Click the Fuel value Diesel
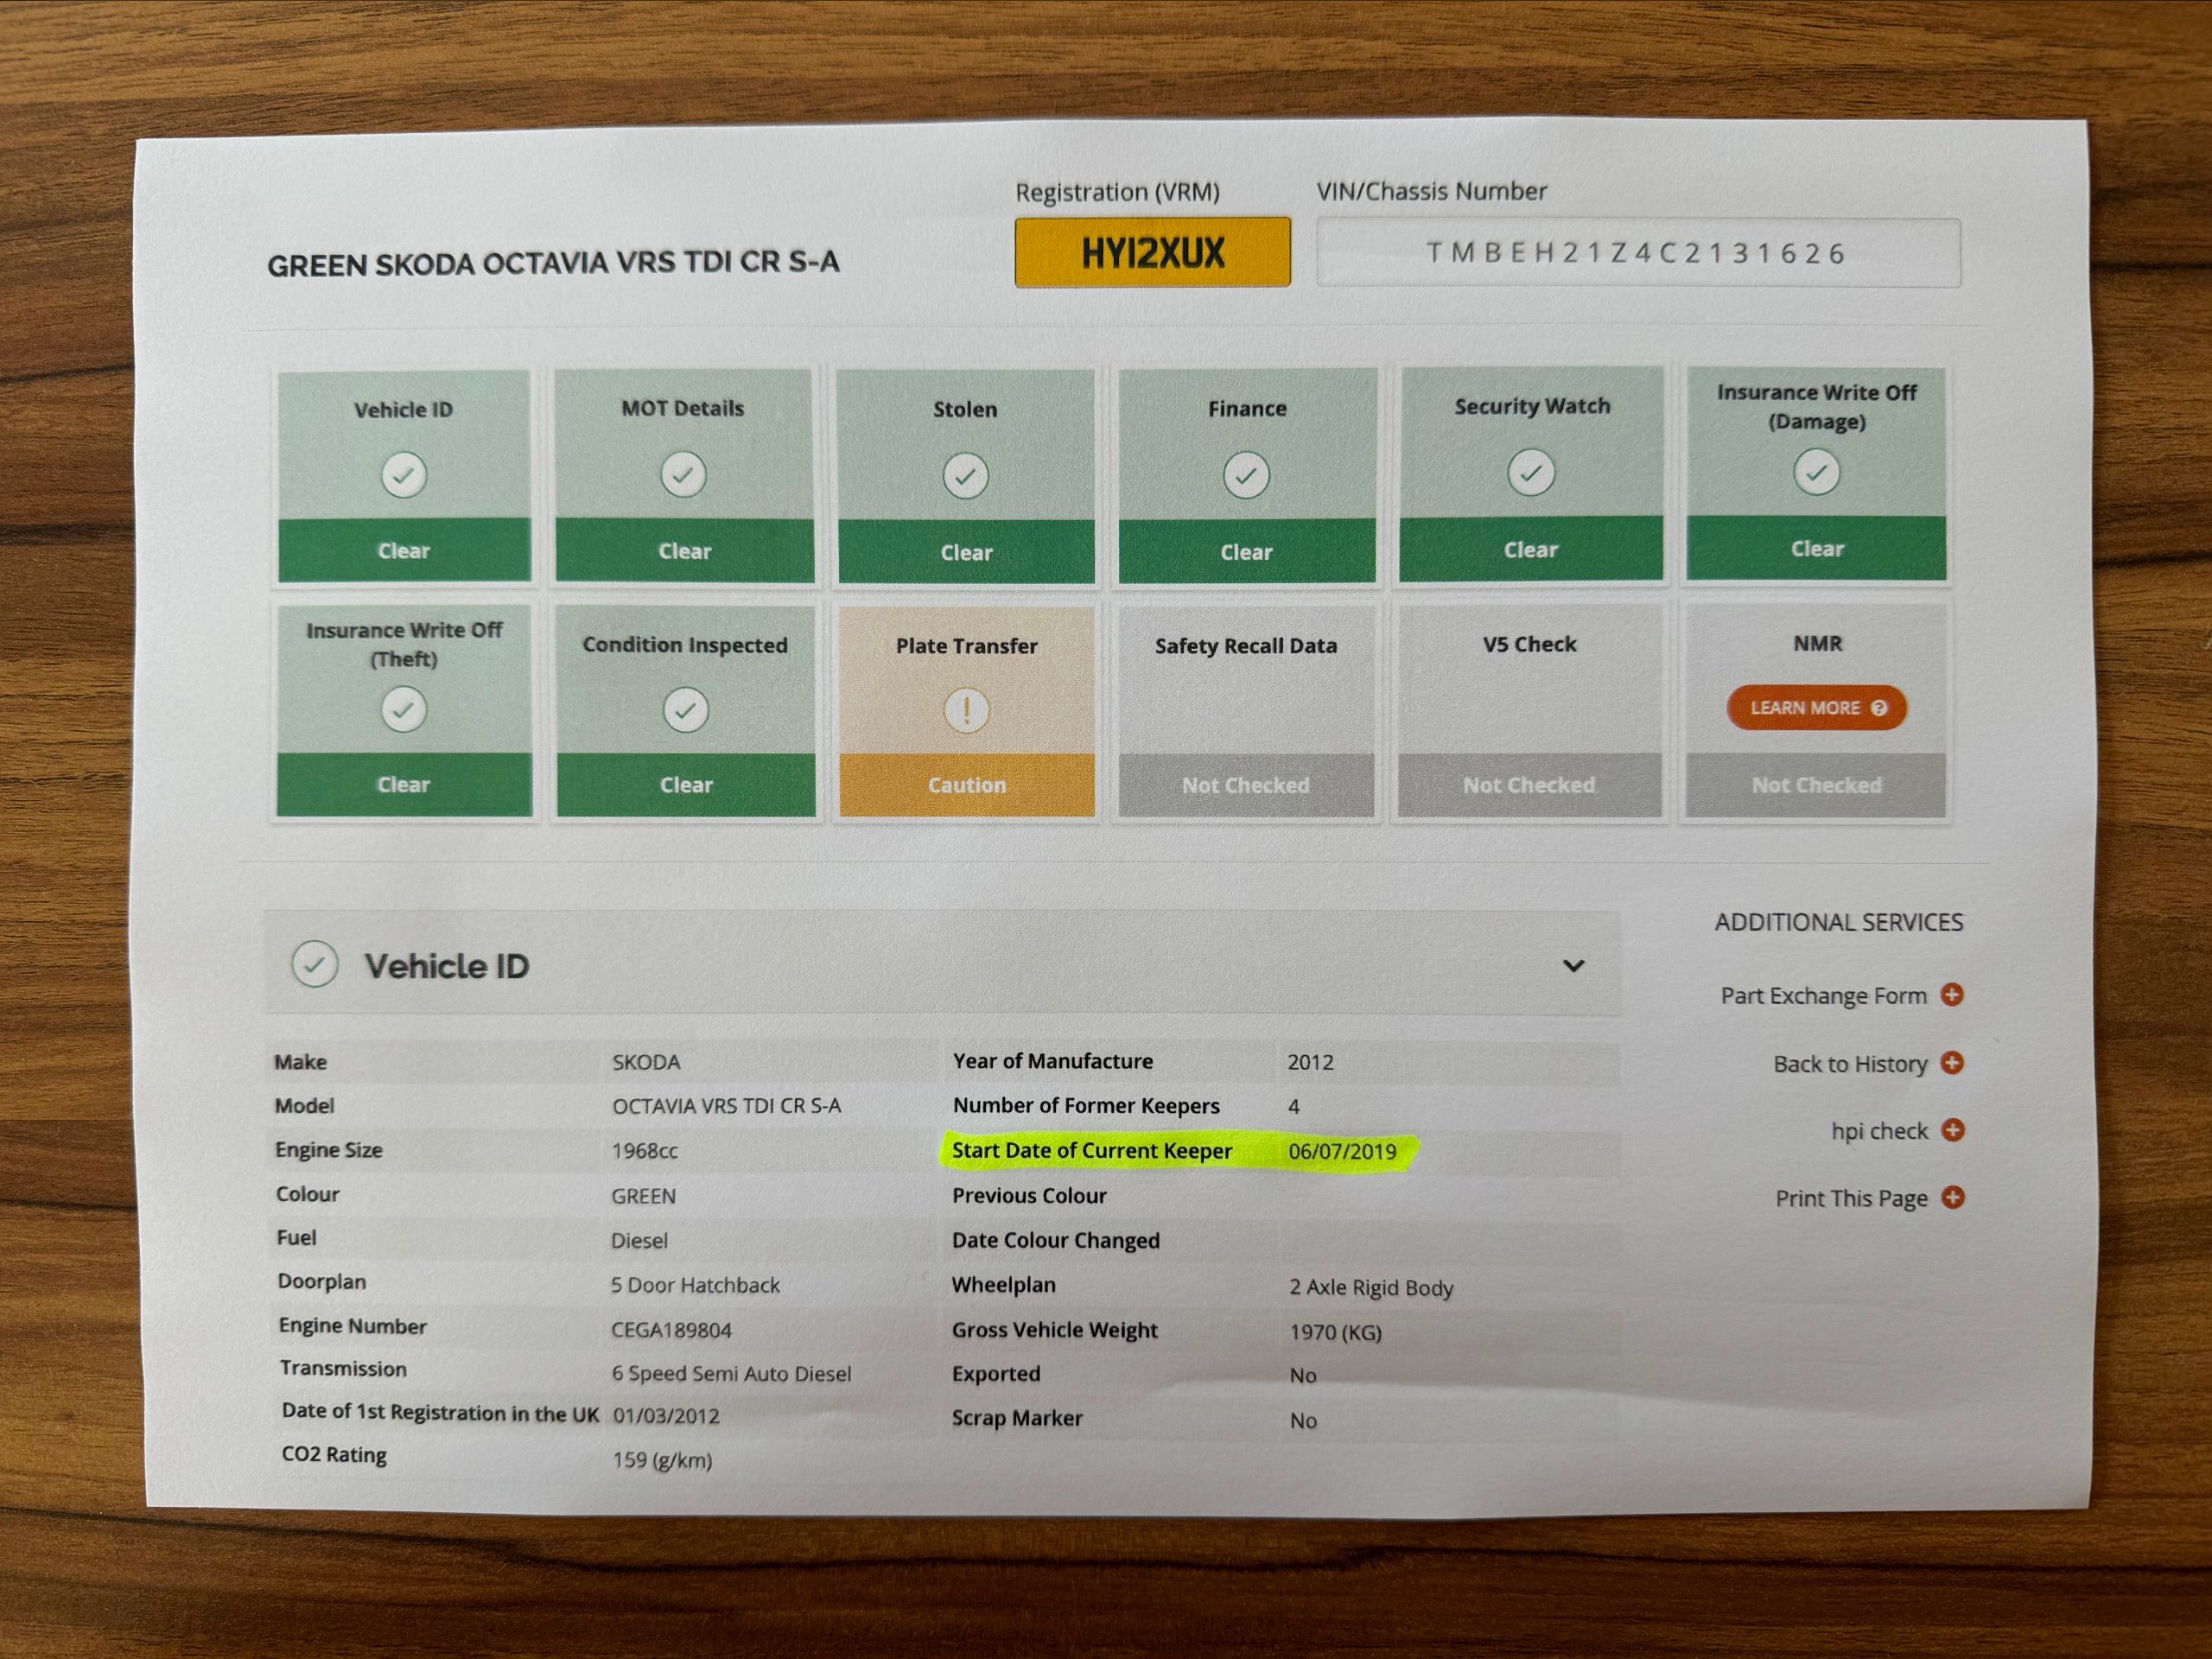 639,1241
